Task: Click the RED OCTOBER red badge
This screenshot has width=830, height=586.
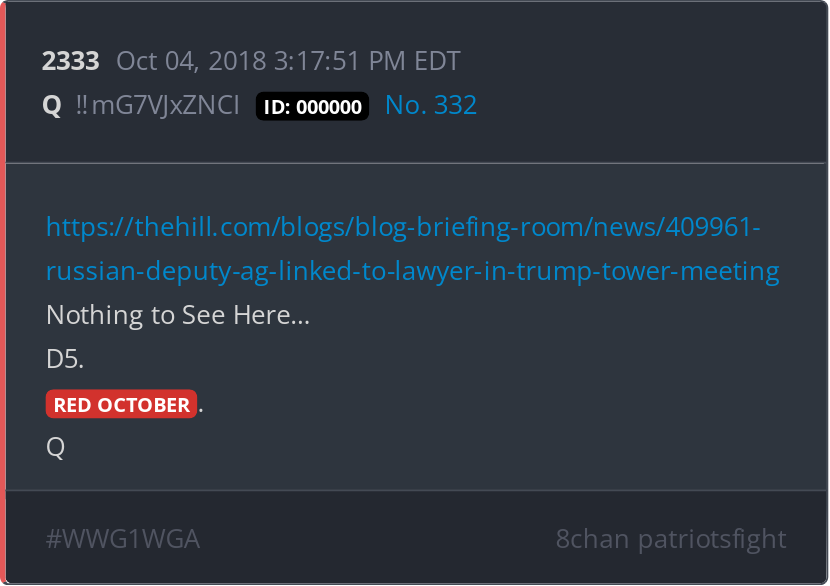Action: point(121,404)
